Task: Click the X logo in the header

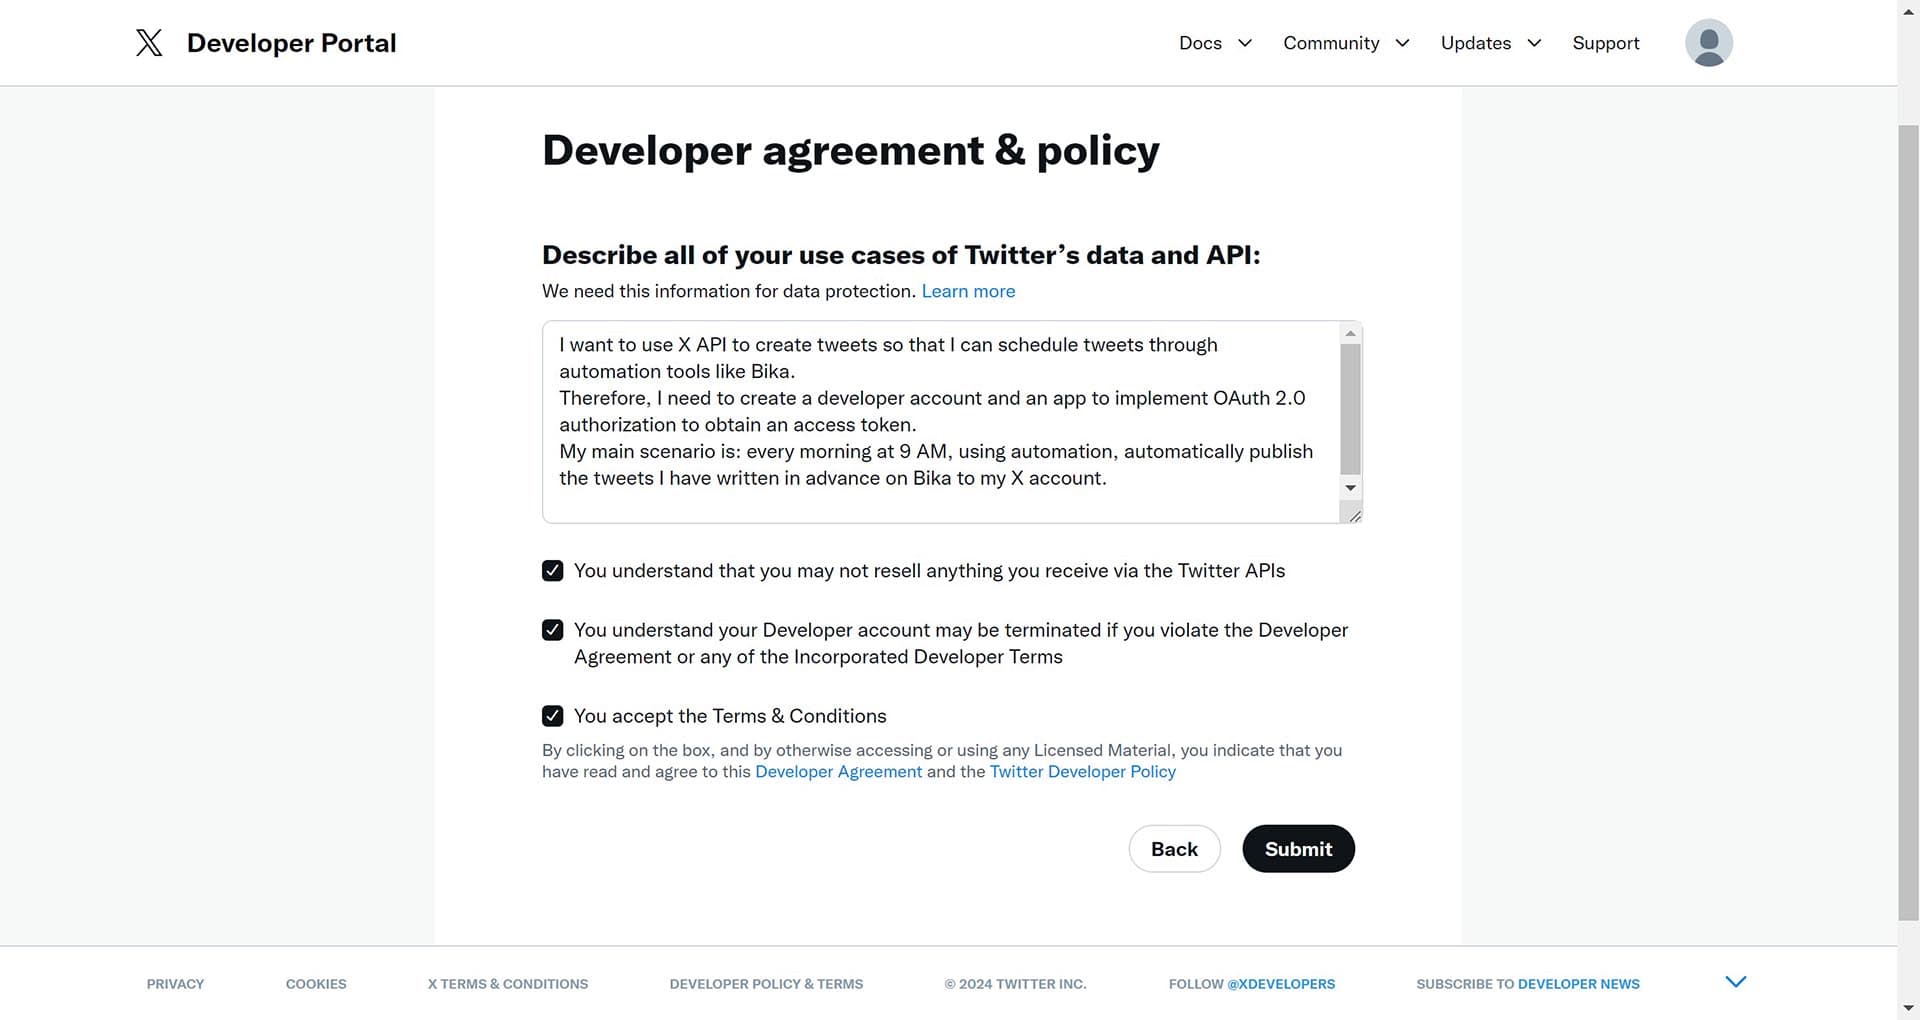Action: 149,42
